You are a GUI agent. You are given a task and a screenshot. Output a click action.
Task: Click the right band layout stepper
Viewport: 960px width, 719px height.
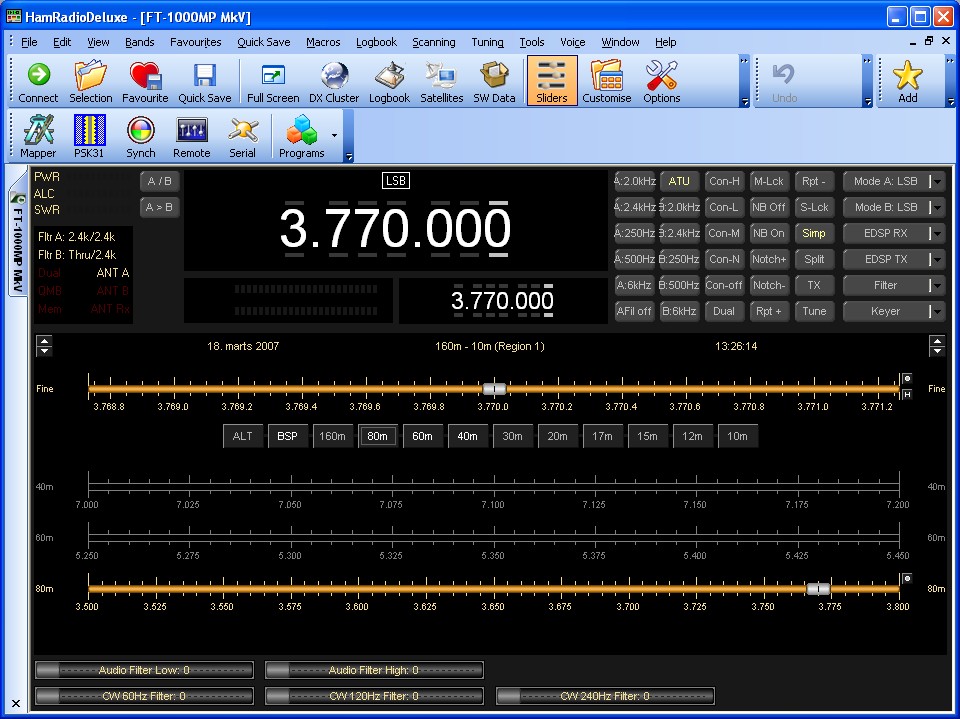coord(937,346)
